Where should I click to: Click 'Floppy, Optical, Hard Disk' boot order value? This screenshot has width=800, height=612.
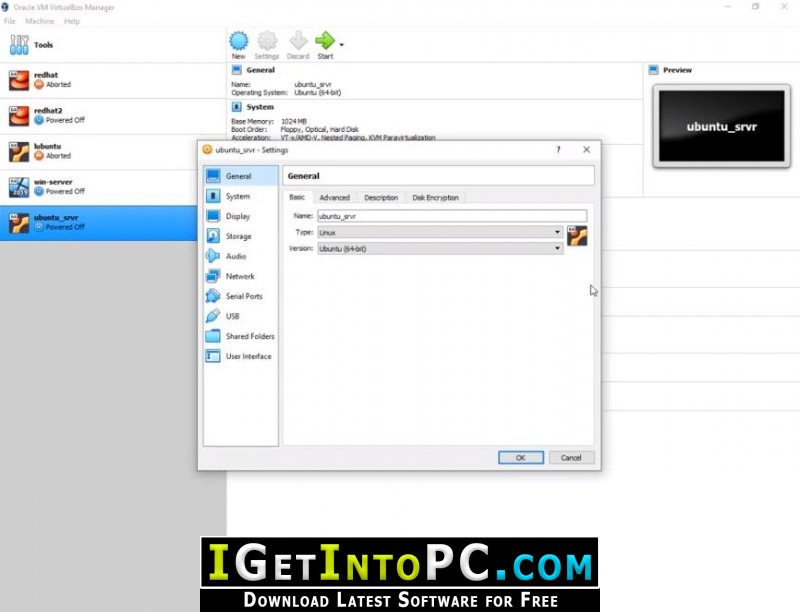coord(319,130)
